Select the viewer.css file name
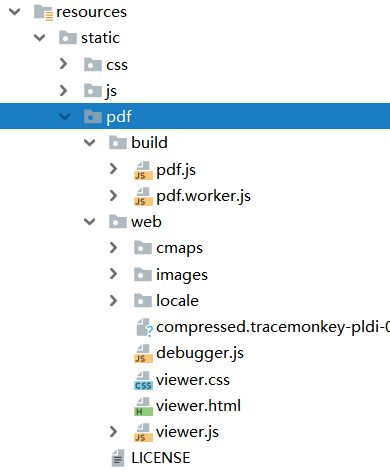 (193, 380)
